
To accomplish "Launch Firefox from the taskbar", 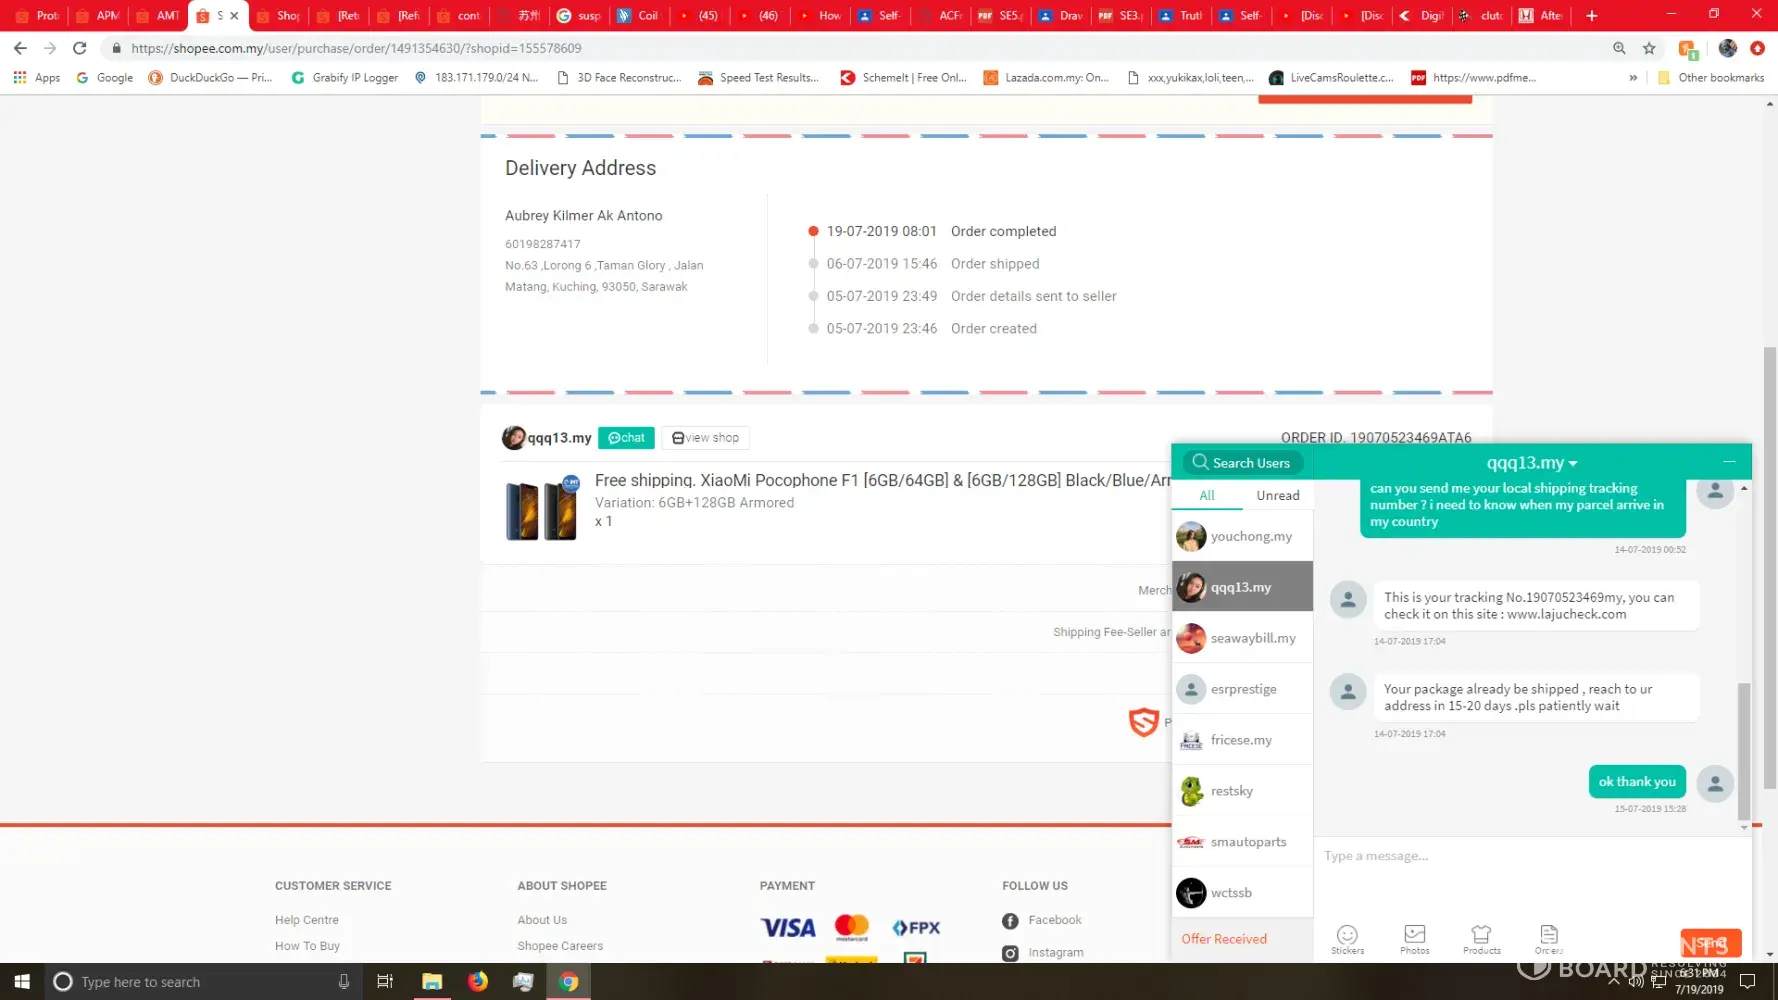I will coord(478,982).
